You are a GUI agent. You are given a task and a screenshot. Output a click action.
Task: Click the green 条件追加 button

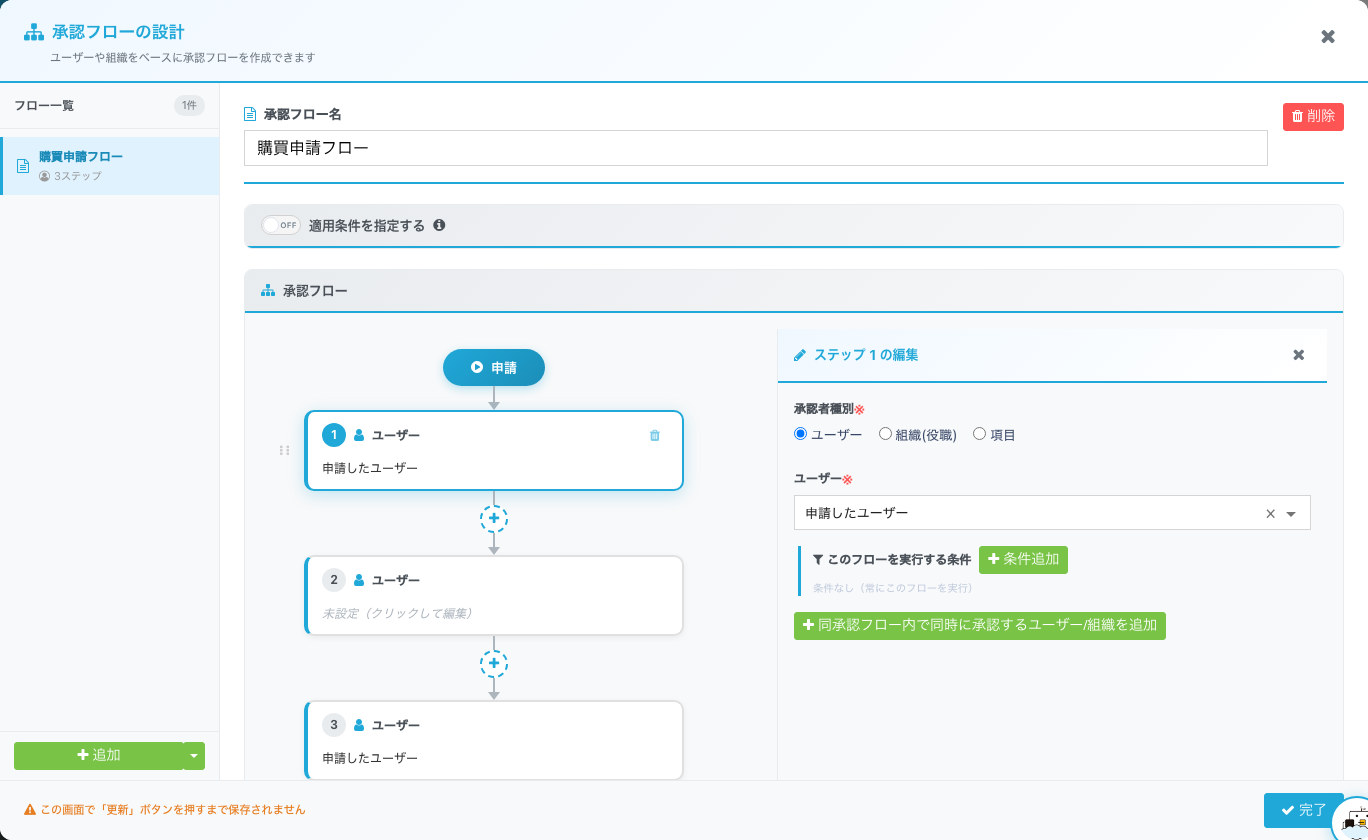[x=1023, y=560]
